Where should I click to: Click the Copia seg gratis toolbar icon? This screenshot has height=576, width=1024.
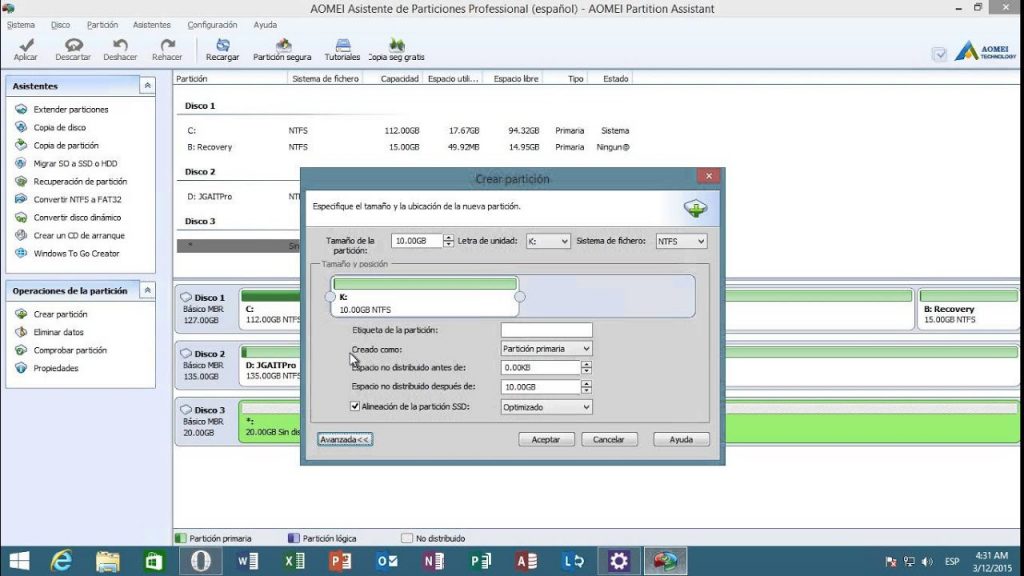(x=395, y=46)
